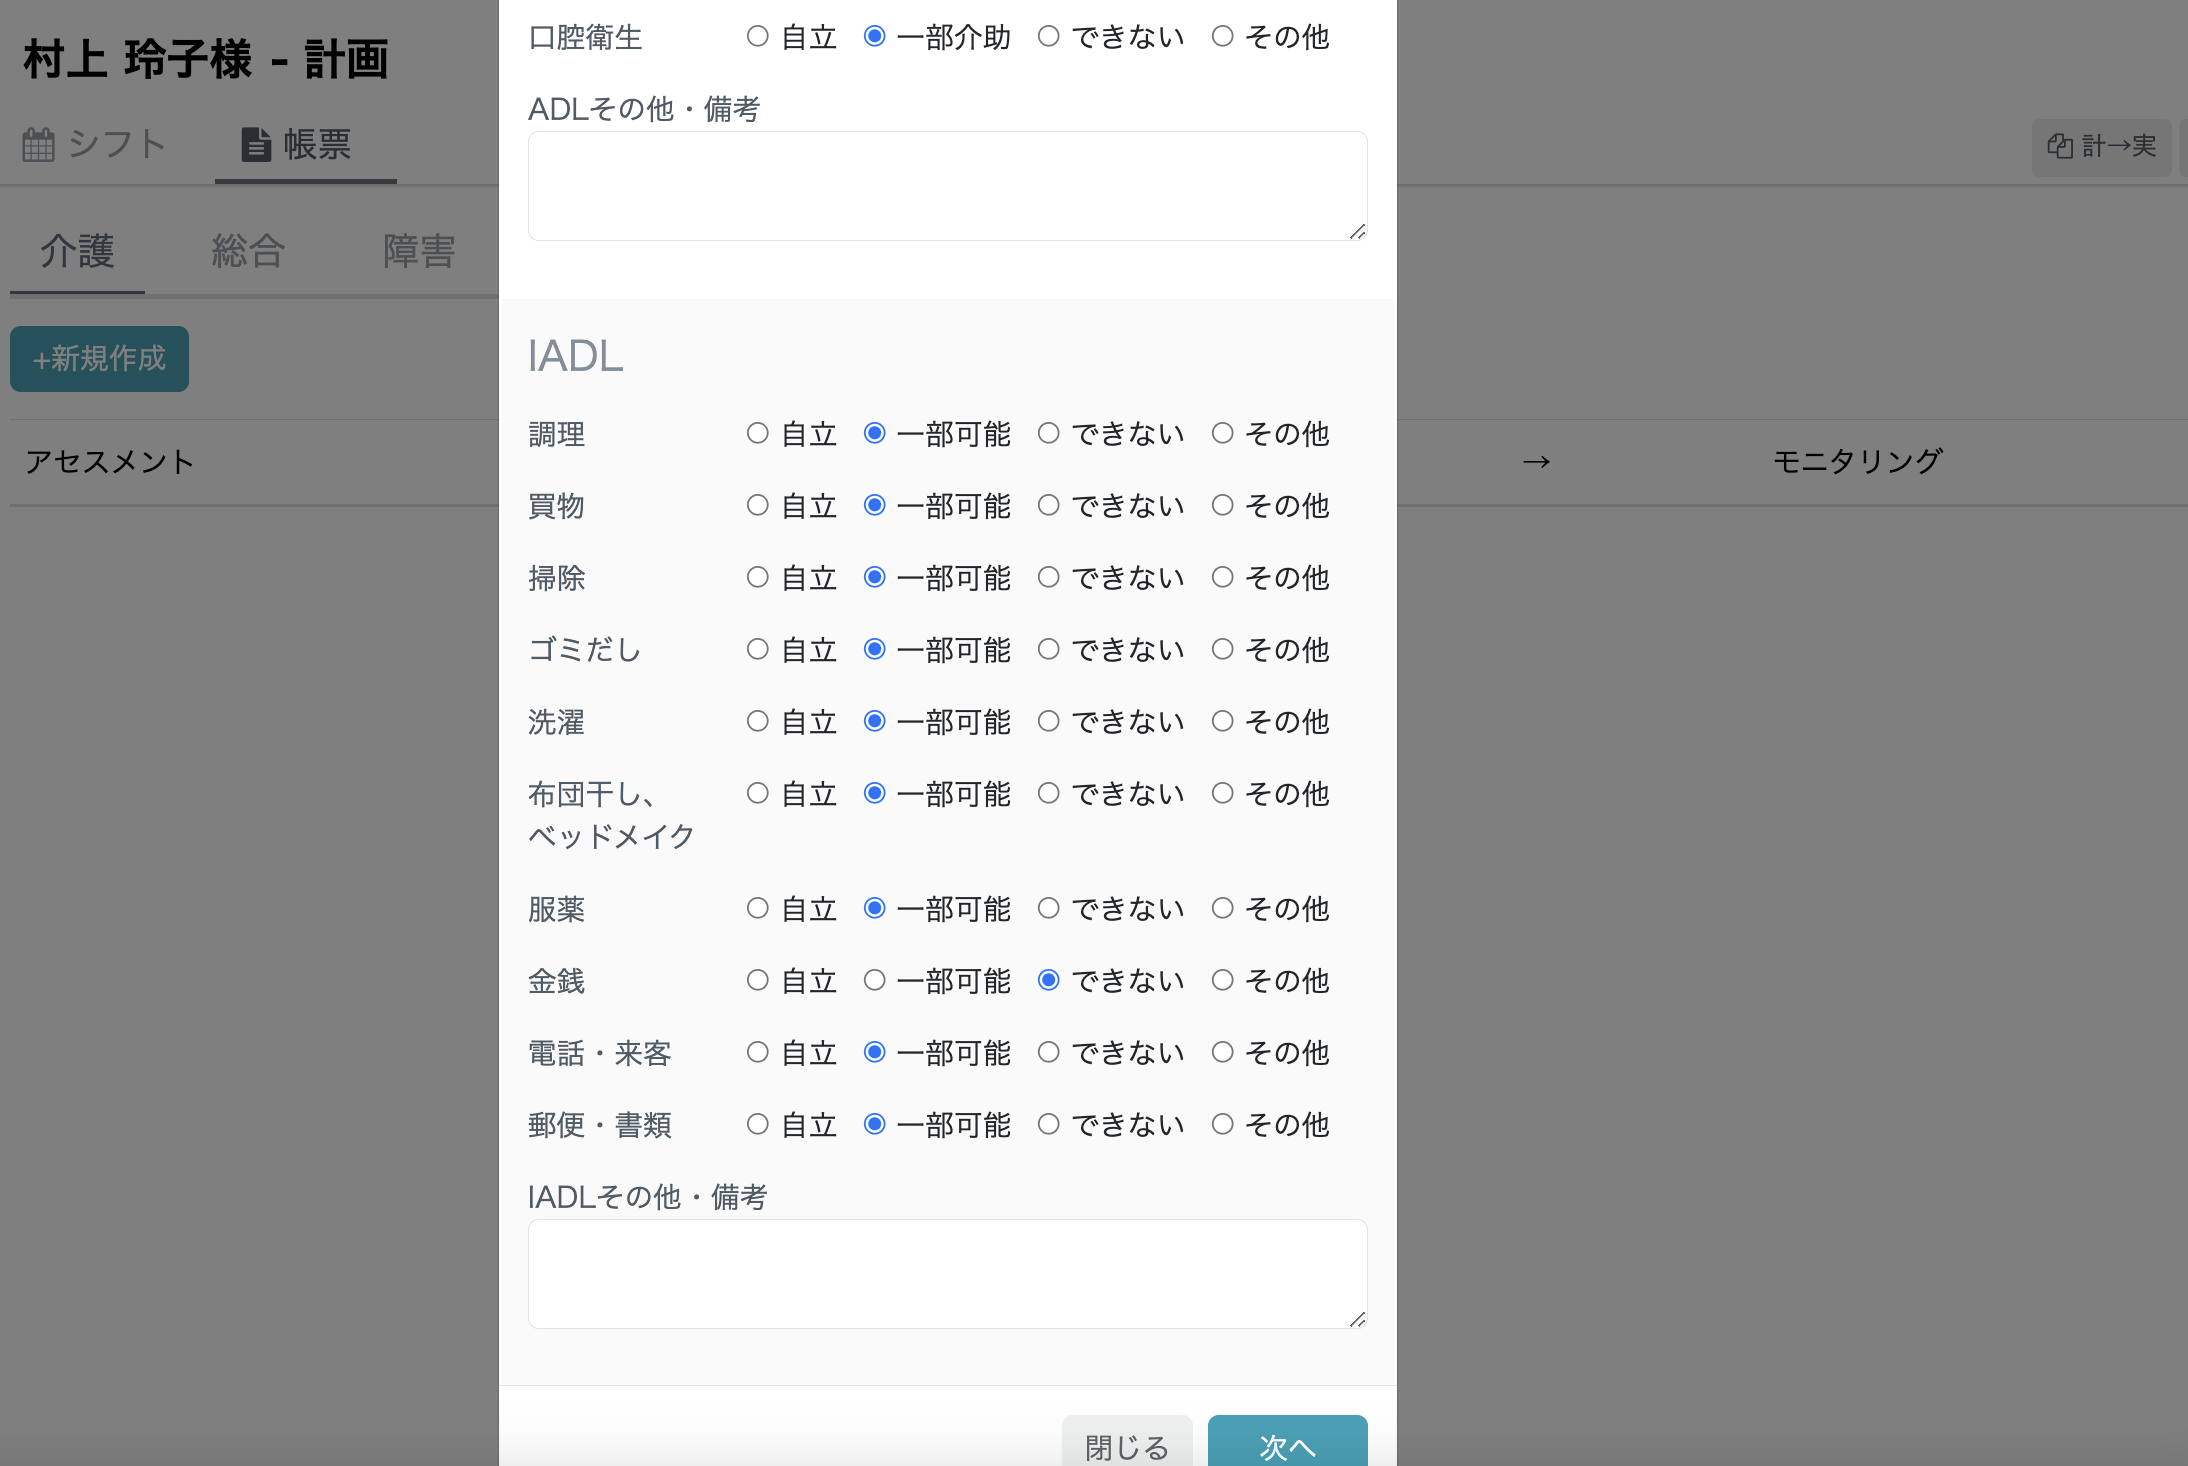Select 自立 for 調理
The height and width of the screenshot is (1466, 2188).
[x=757, y=433]
